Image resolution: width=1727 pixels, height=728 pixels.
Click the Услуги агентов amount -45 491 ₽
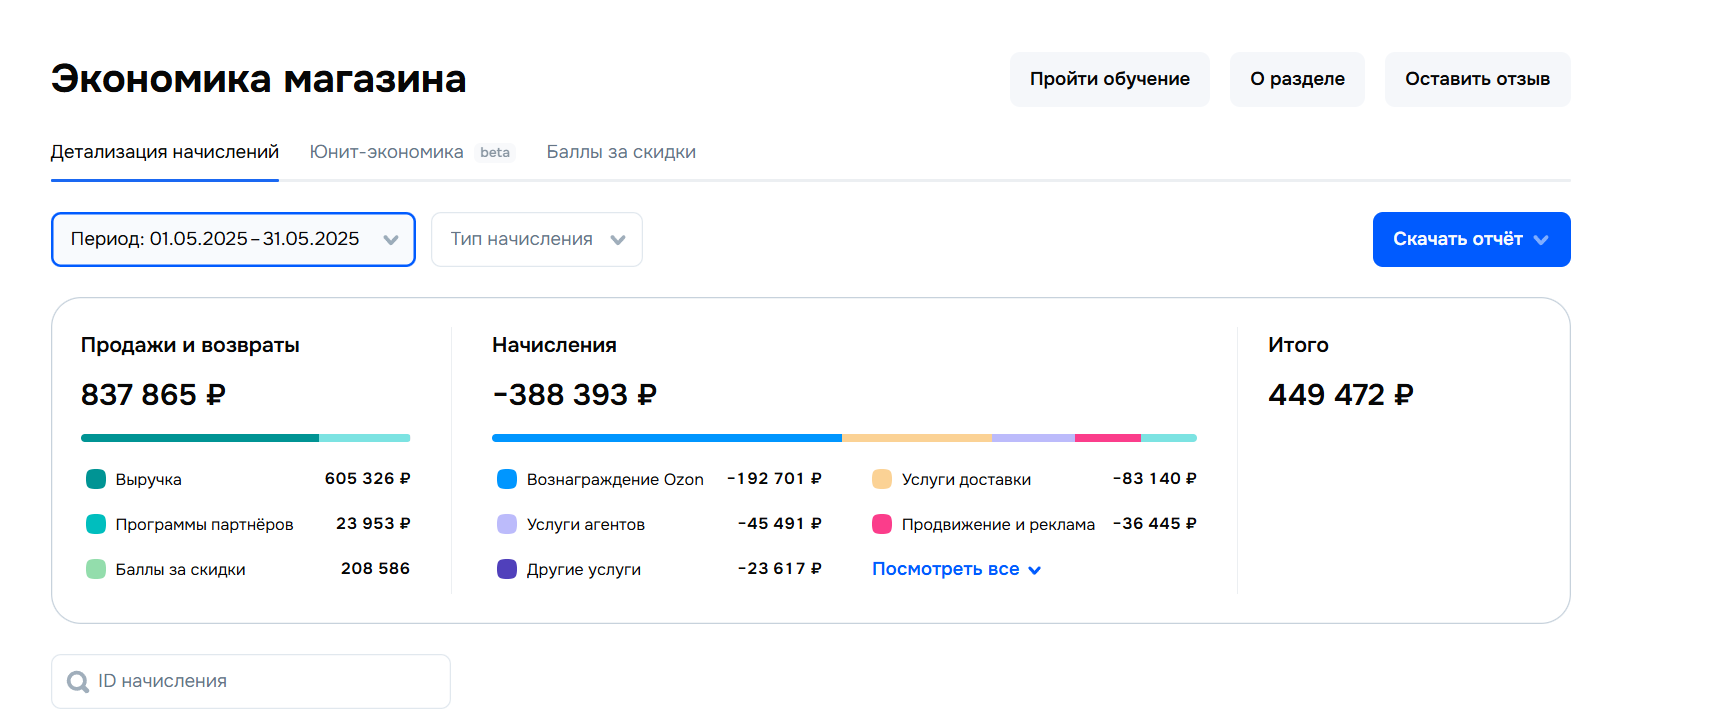point(780,524)
